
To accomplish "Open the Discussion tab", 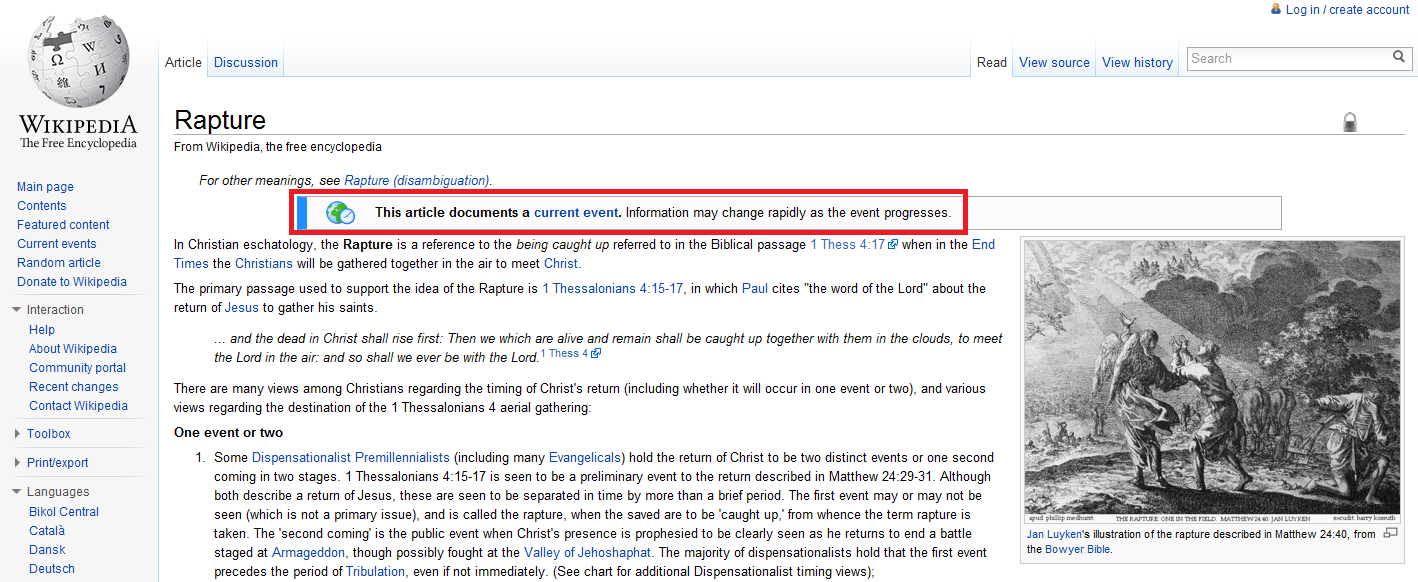I will click(x=246, y=62).
